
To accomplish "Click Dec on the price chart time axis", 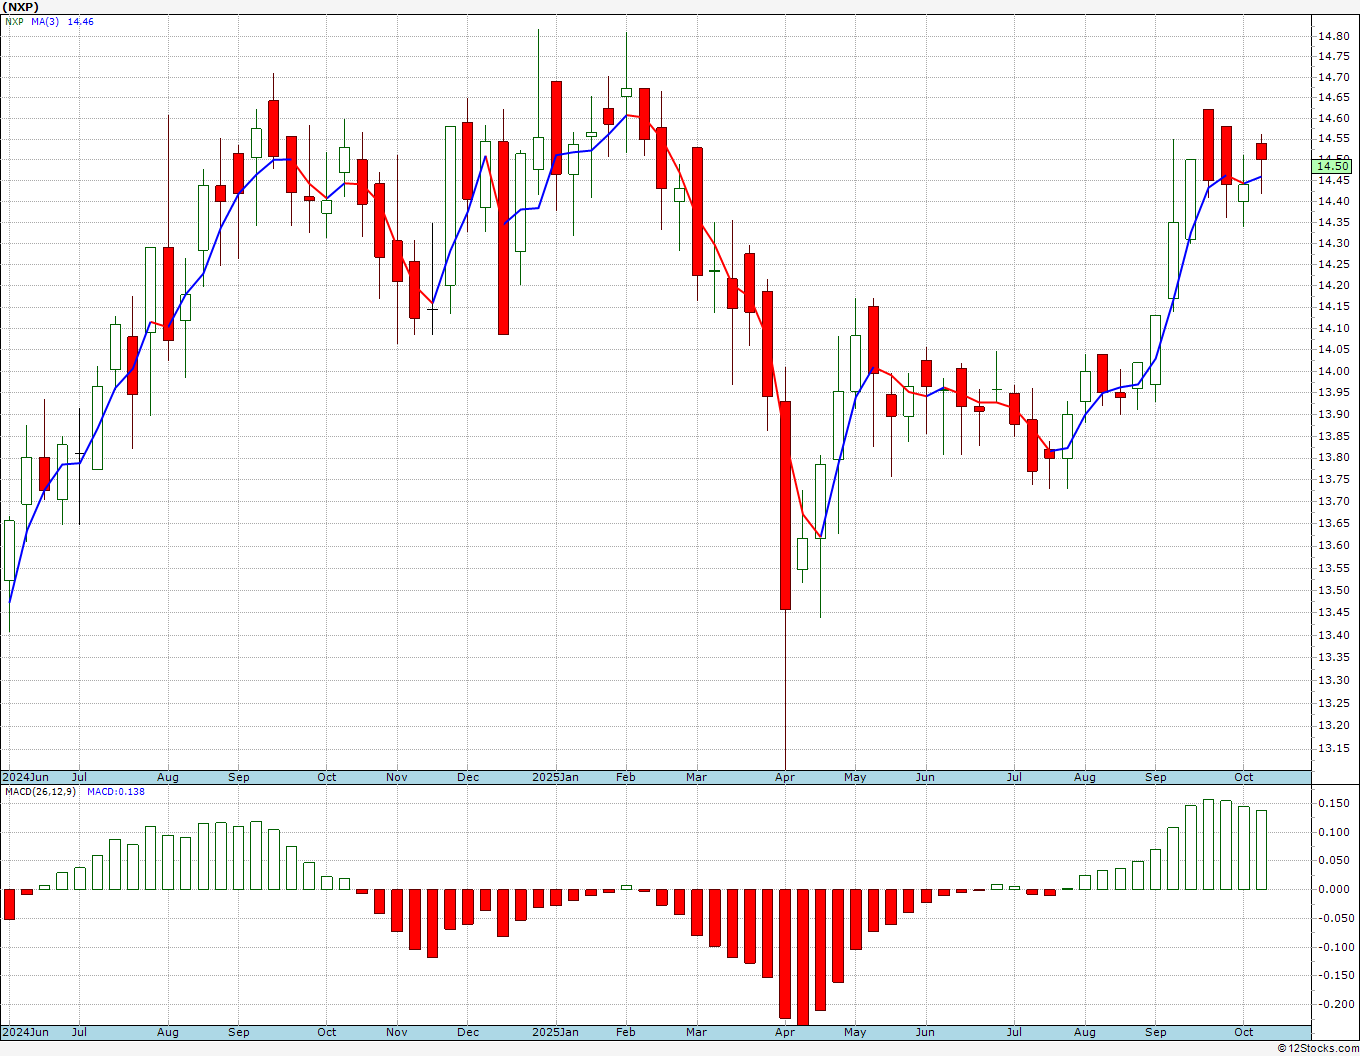I will click(x=467, y=777).
